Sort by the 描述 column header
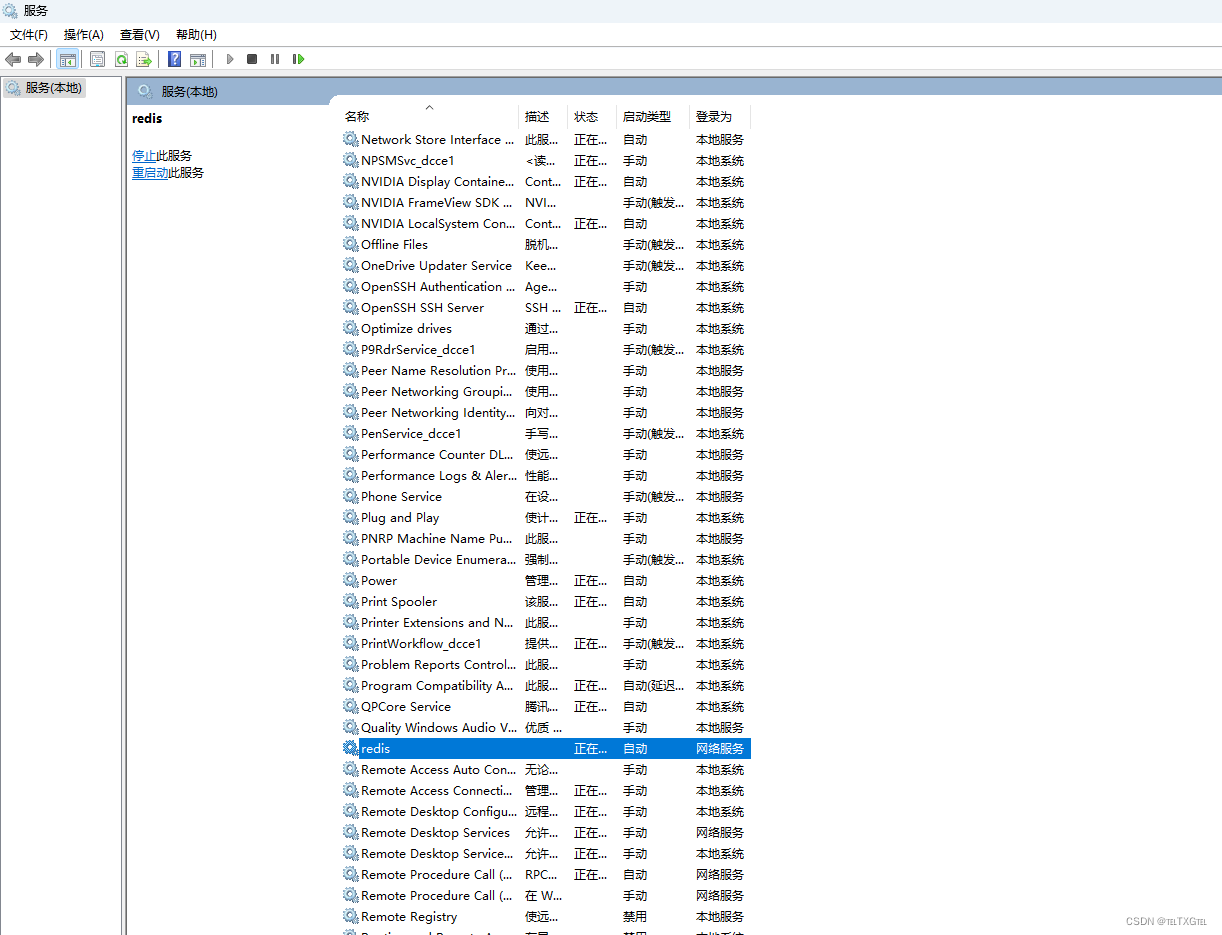This screenshot has height=935, width=1222. (543, 116)
